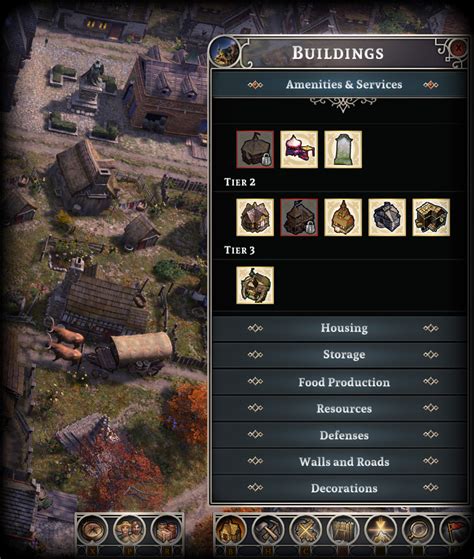Select the pink circus tent building icon
Viewport: 474px width, 559px height.
click(299, 149)
